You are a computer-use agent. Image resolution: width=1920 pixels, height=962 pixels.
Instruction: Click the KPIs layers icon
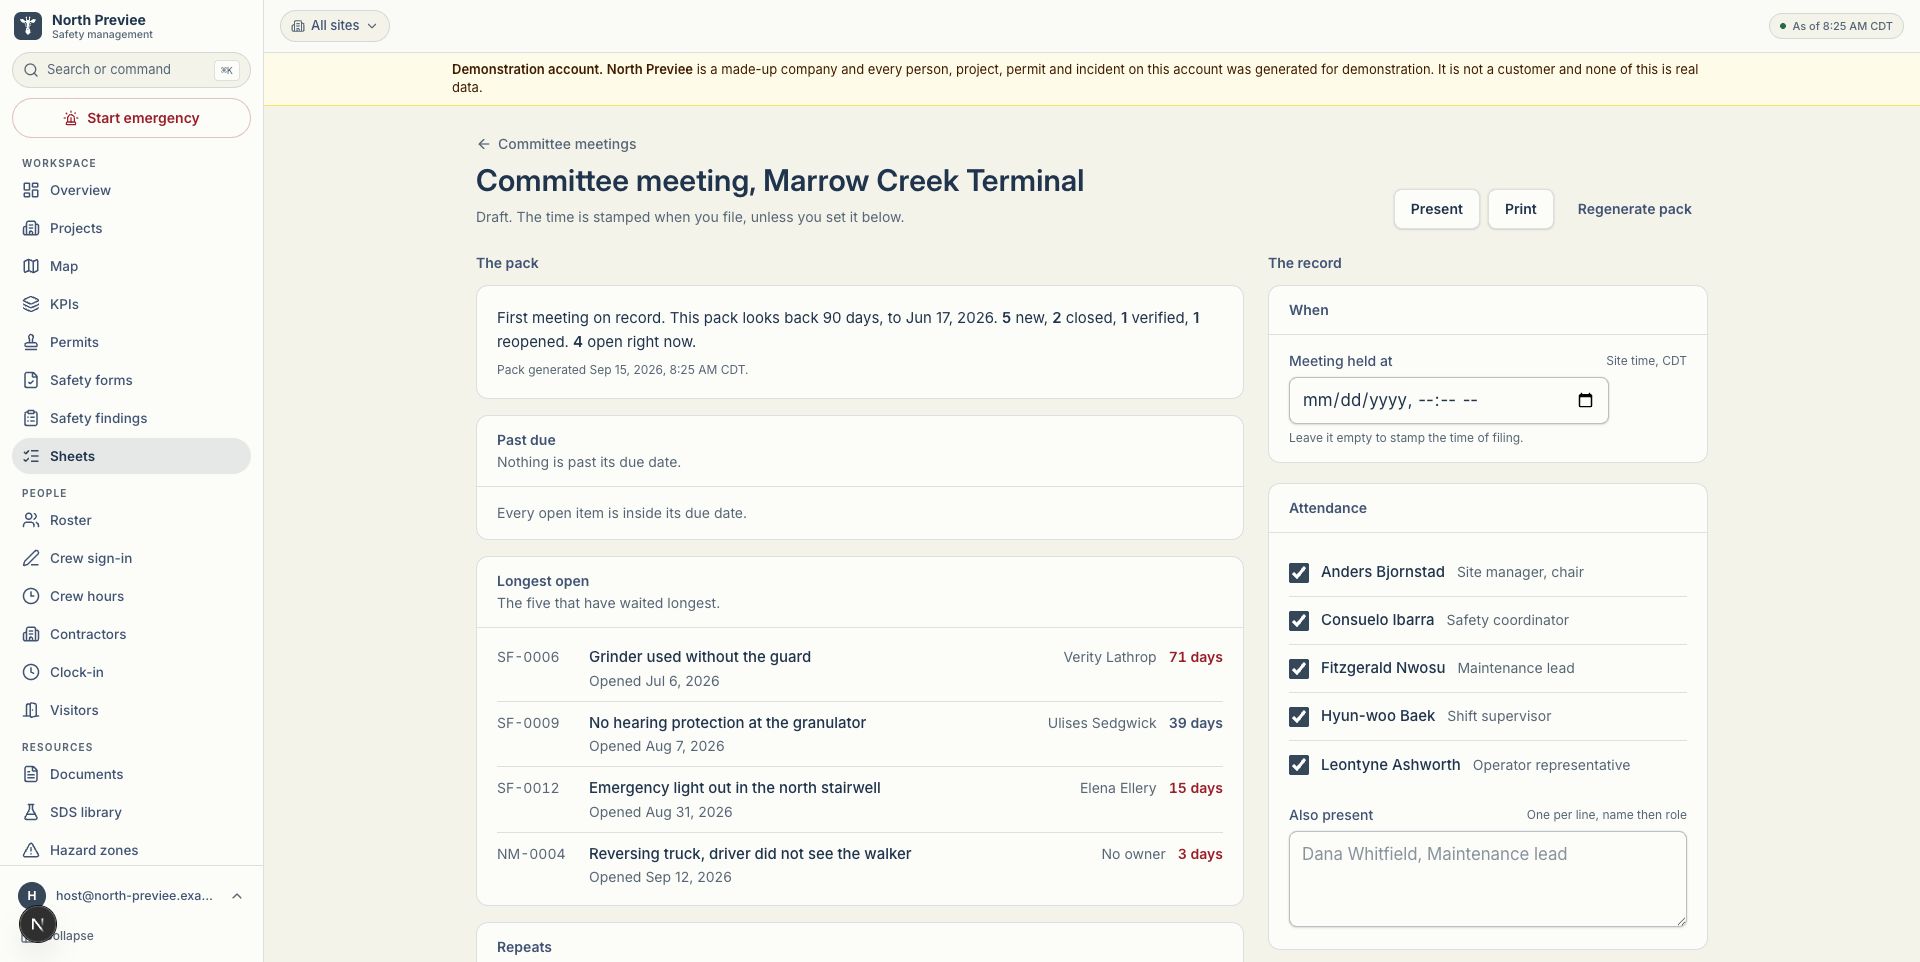click(31, 304)
